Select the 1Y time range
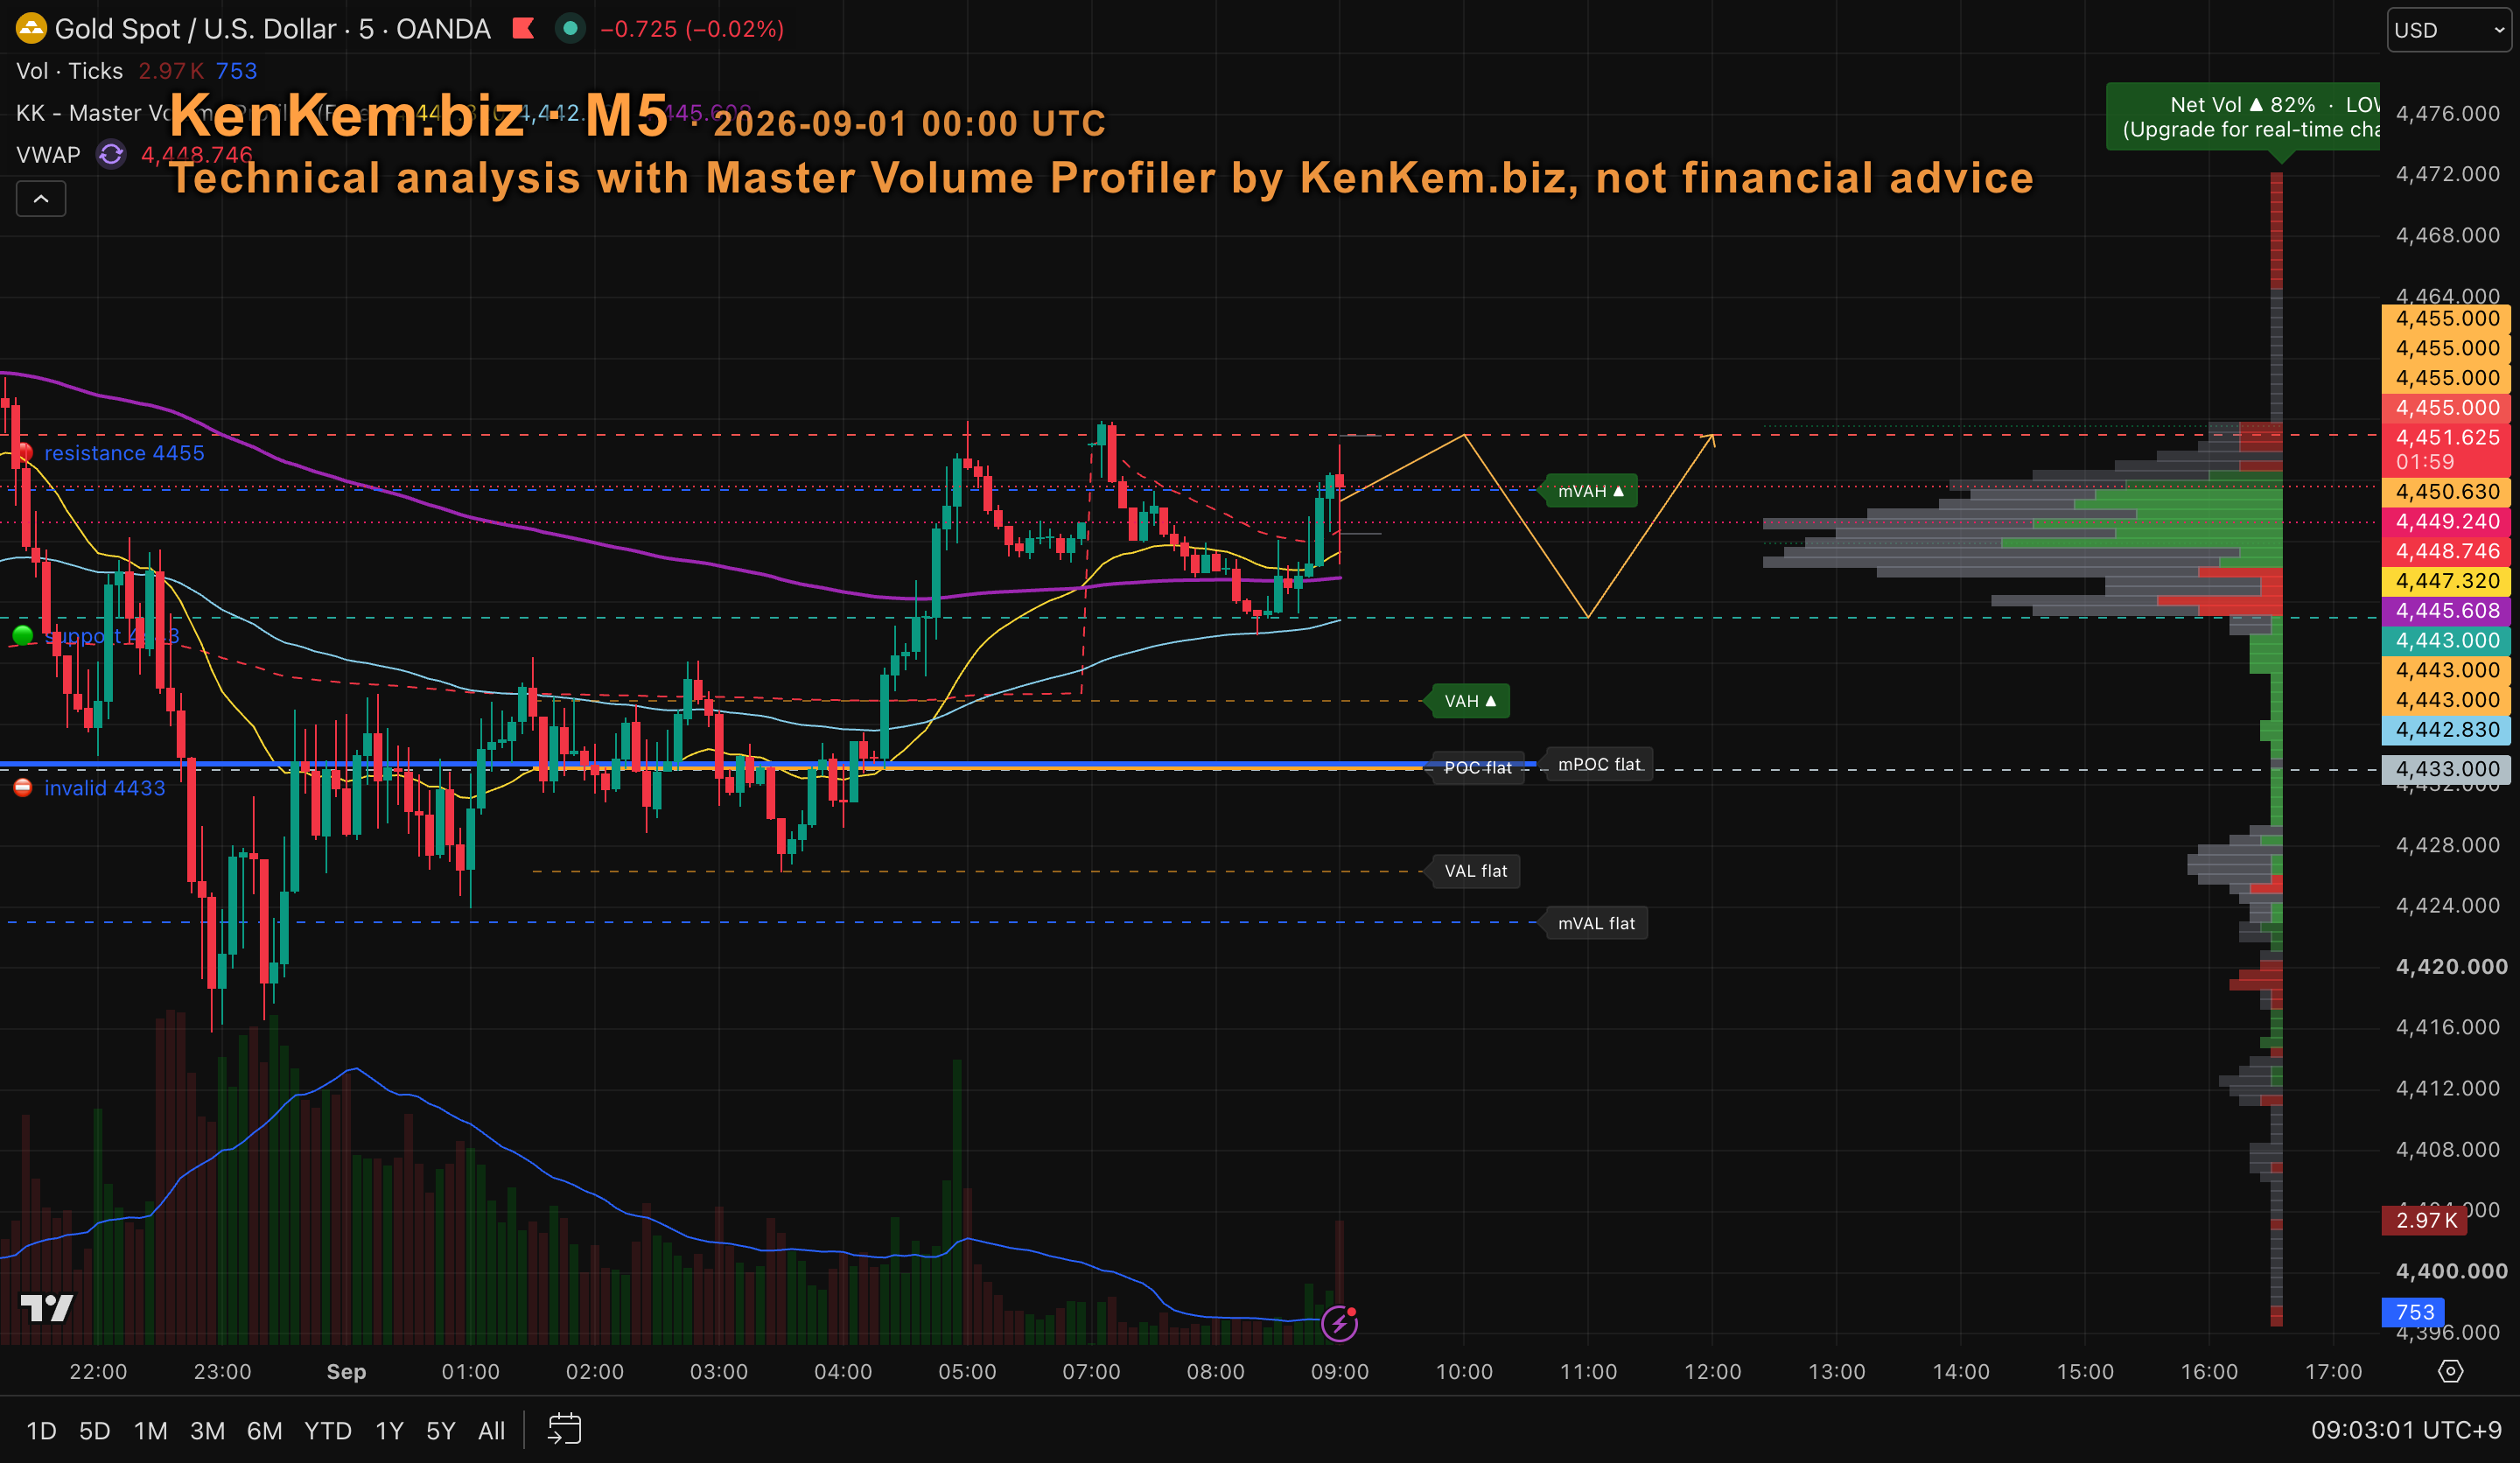2520x1463 pixels. click(389, 1431)
